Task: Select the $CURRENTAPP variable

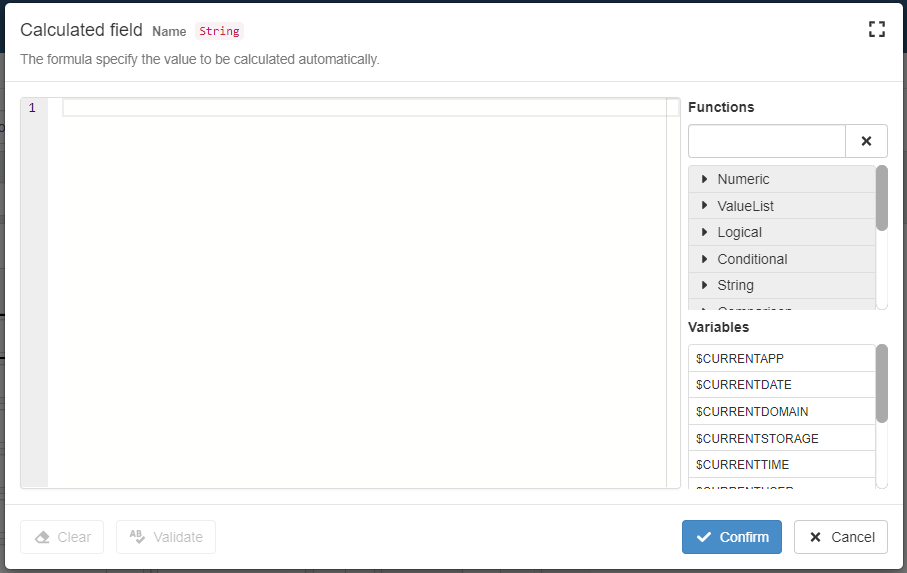Action: tap(740, 358)
